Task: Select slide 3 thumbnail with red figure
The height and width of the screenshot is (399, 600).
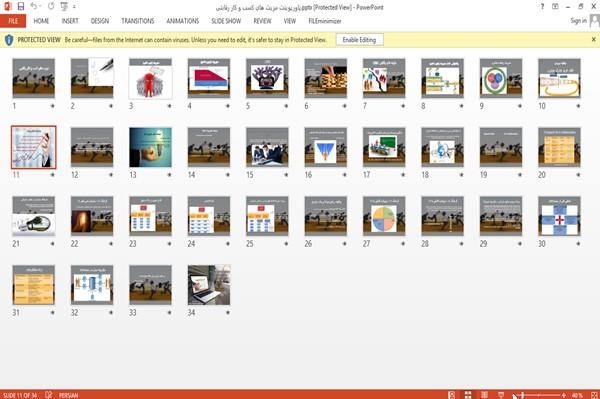Action: click(x=150, y=78)
